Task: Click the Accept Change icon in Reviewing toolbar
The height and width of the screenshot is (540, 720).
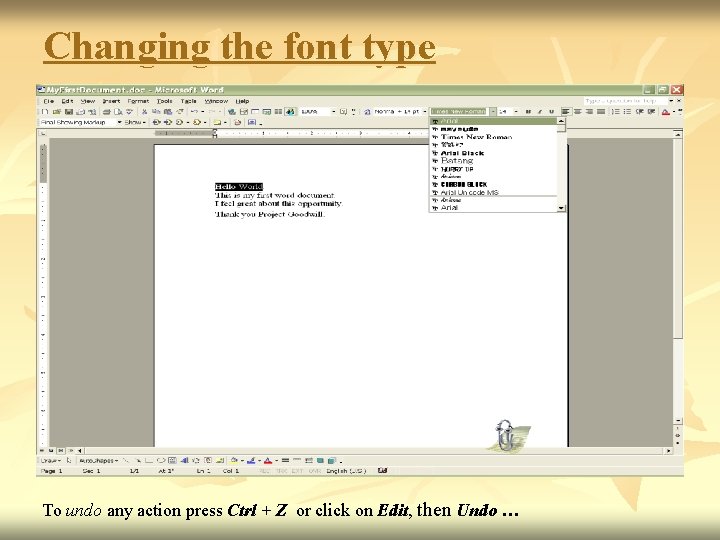Action: point(180,122)
